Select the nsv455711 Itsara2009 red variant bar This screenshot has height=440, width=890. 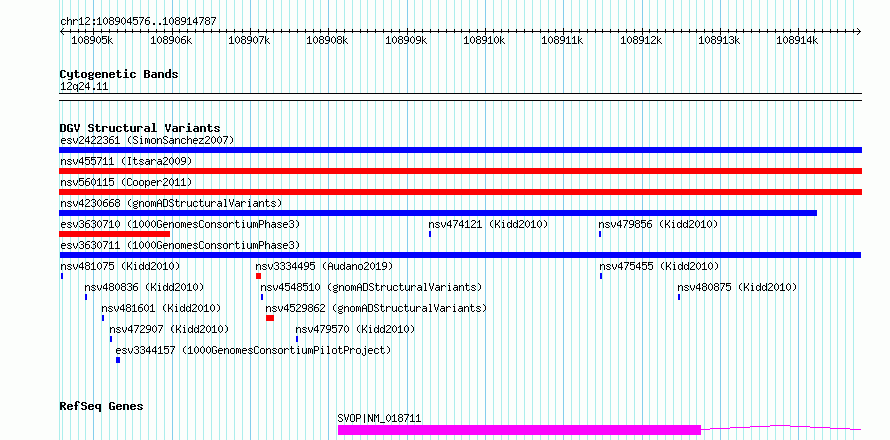coord(460,171)
